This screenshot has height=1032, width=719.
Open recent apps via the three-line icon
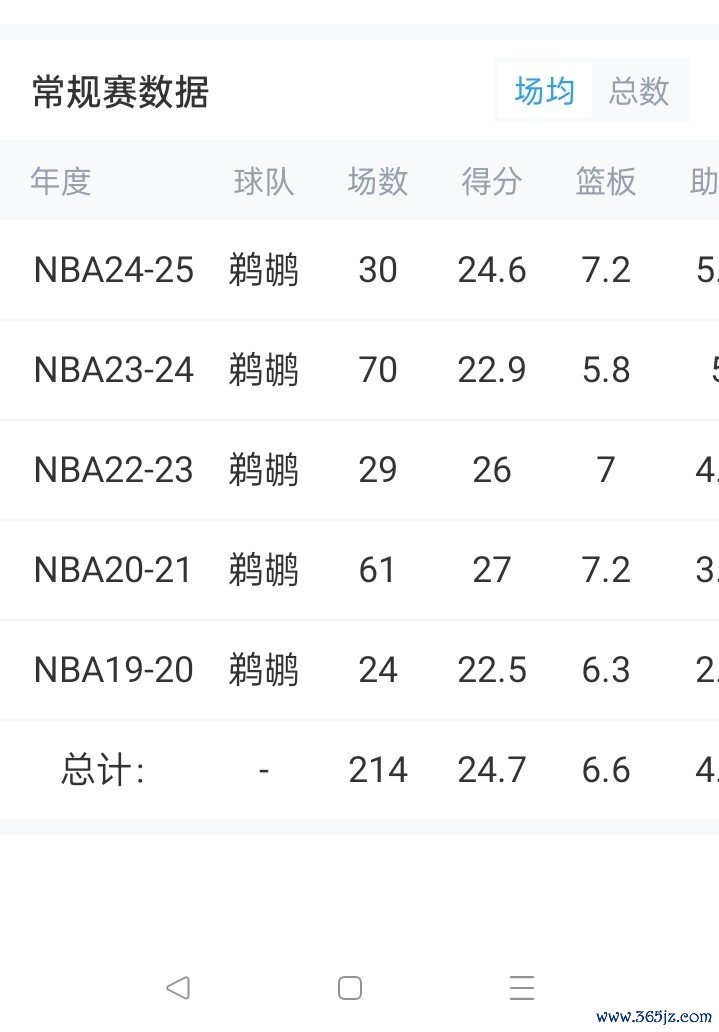point(521,988)
